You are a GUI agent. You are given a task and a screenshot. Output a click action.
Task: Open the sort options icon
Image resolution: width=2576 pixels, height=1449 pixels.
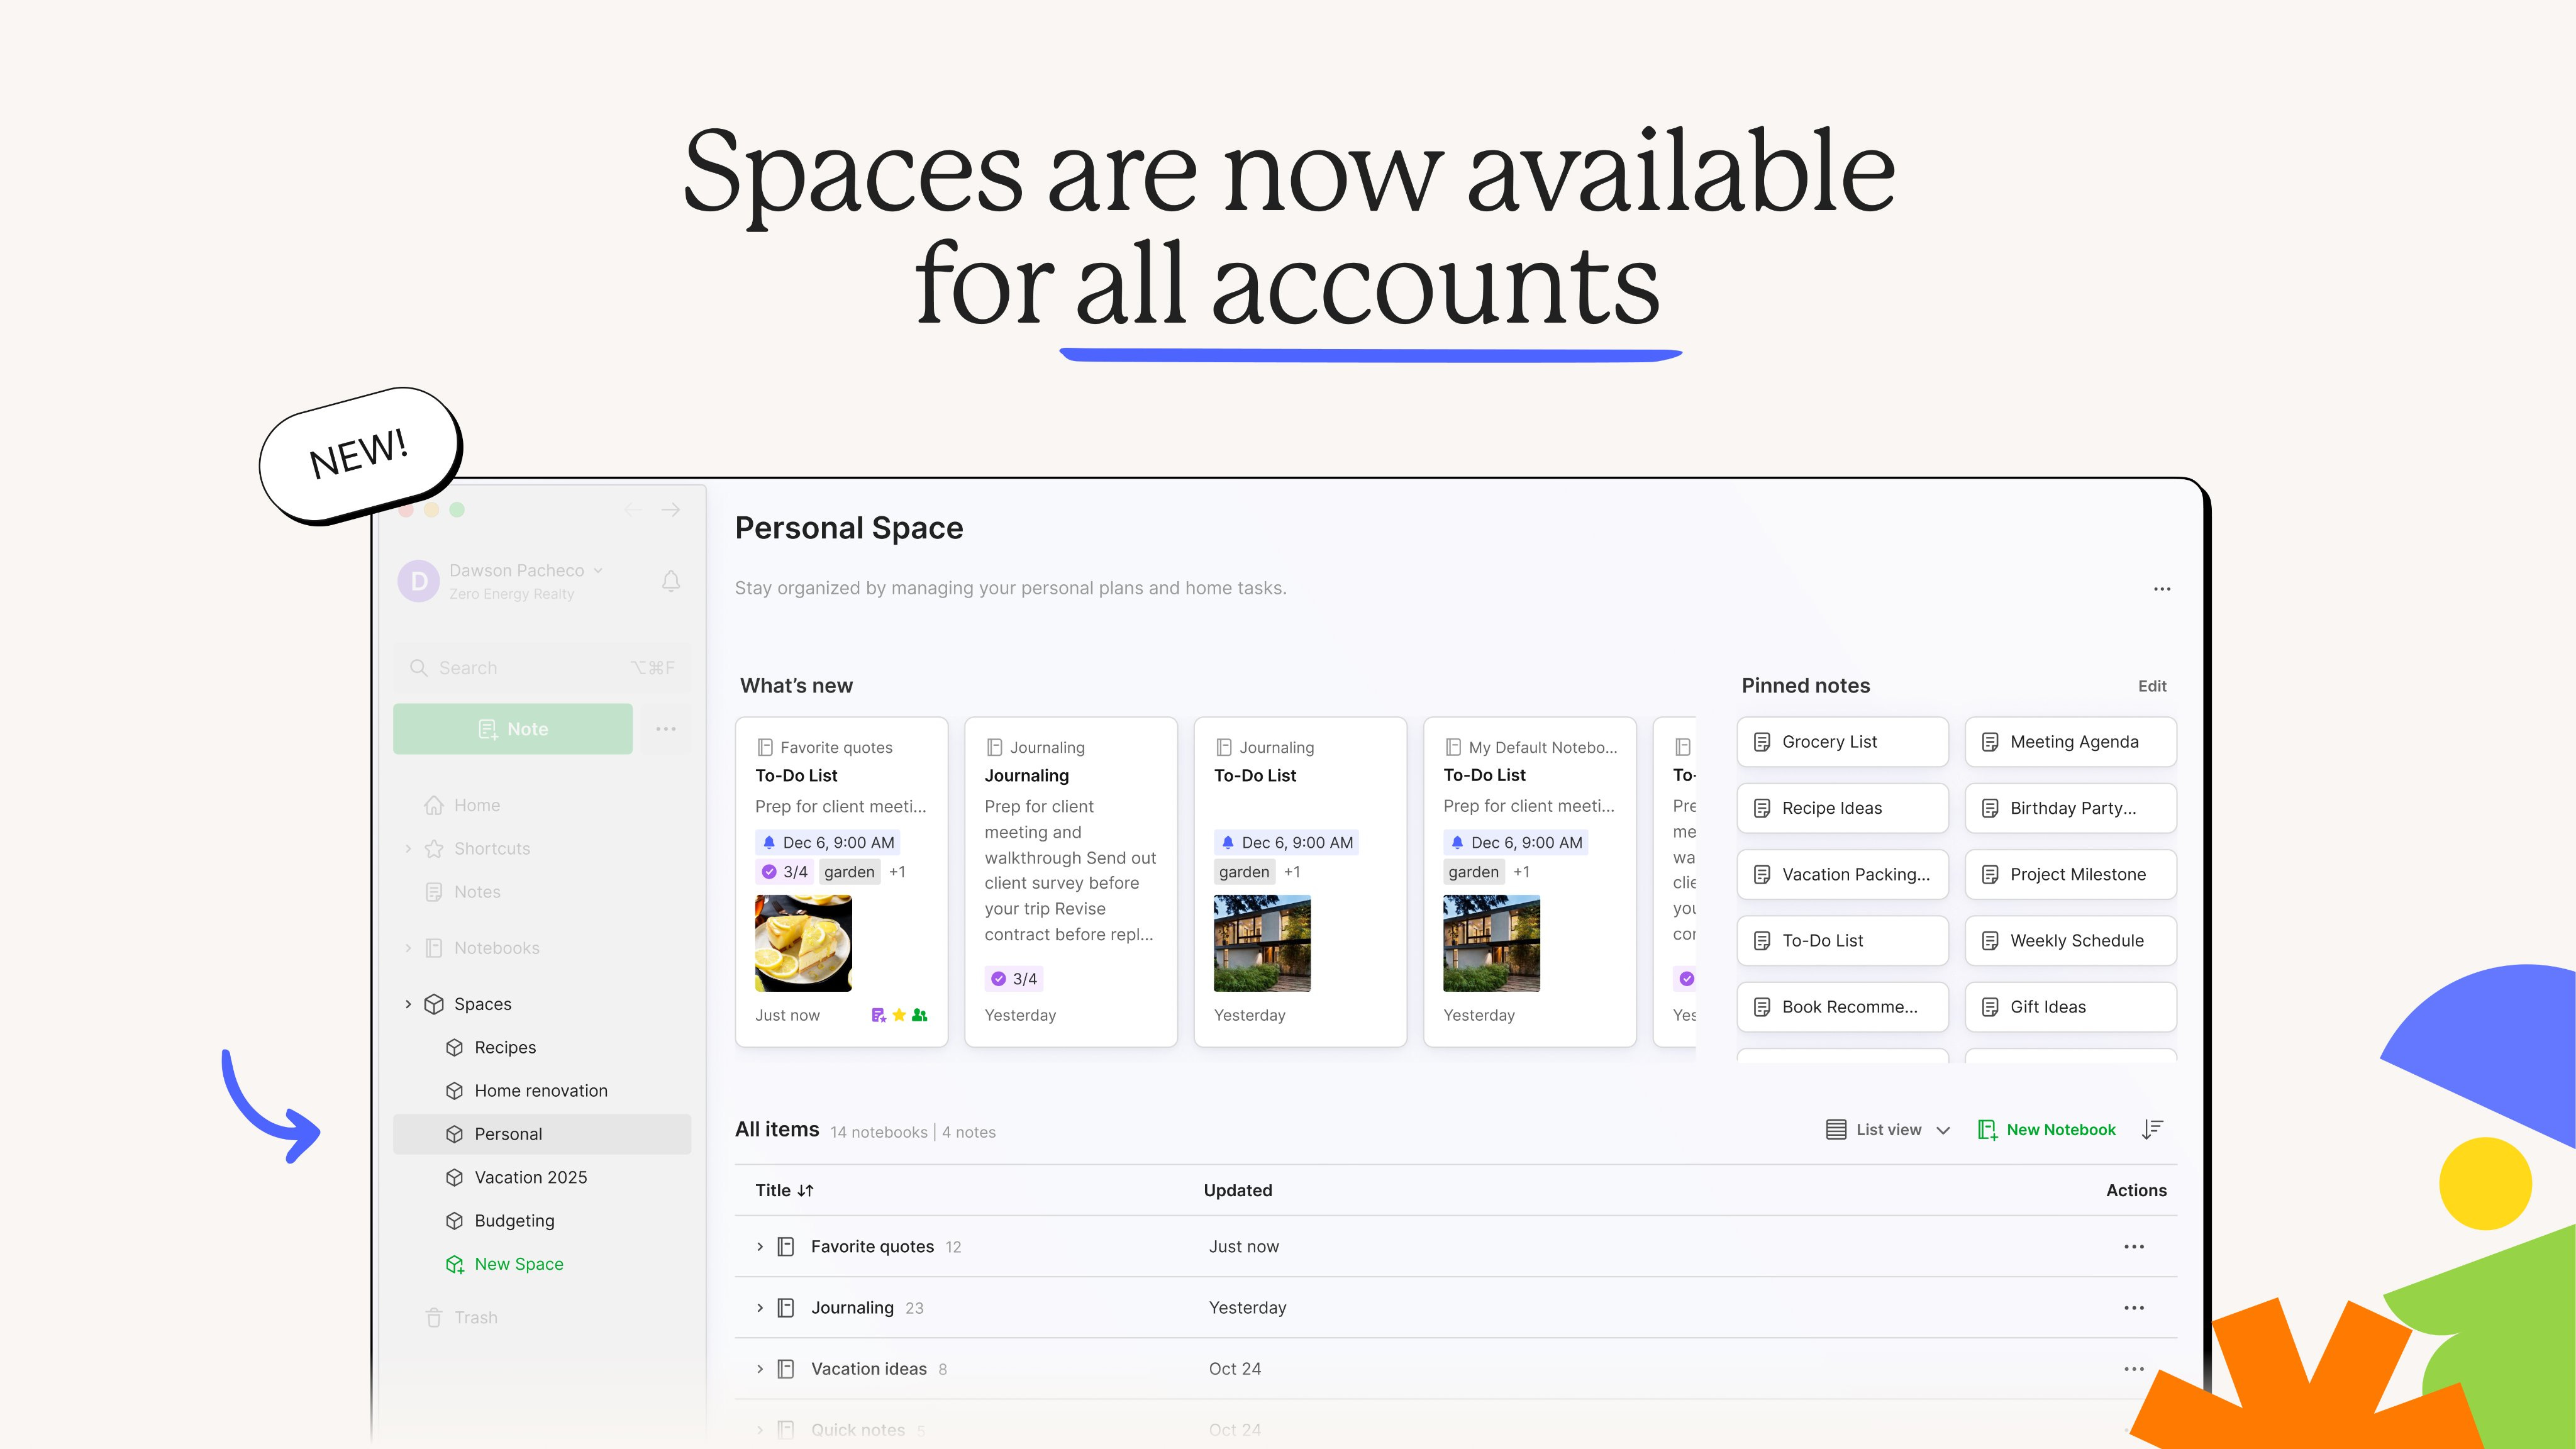tap(2152, 1130)
